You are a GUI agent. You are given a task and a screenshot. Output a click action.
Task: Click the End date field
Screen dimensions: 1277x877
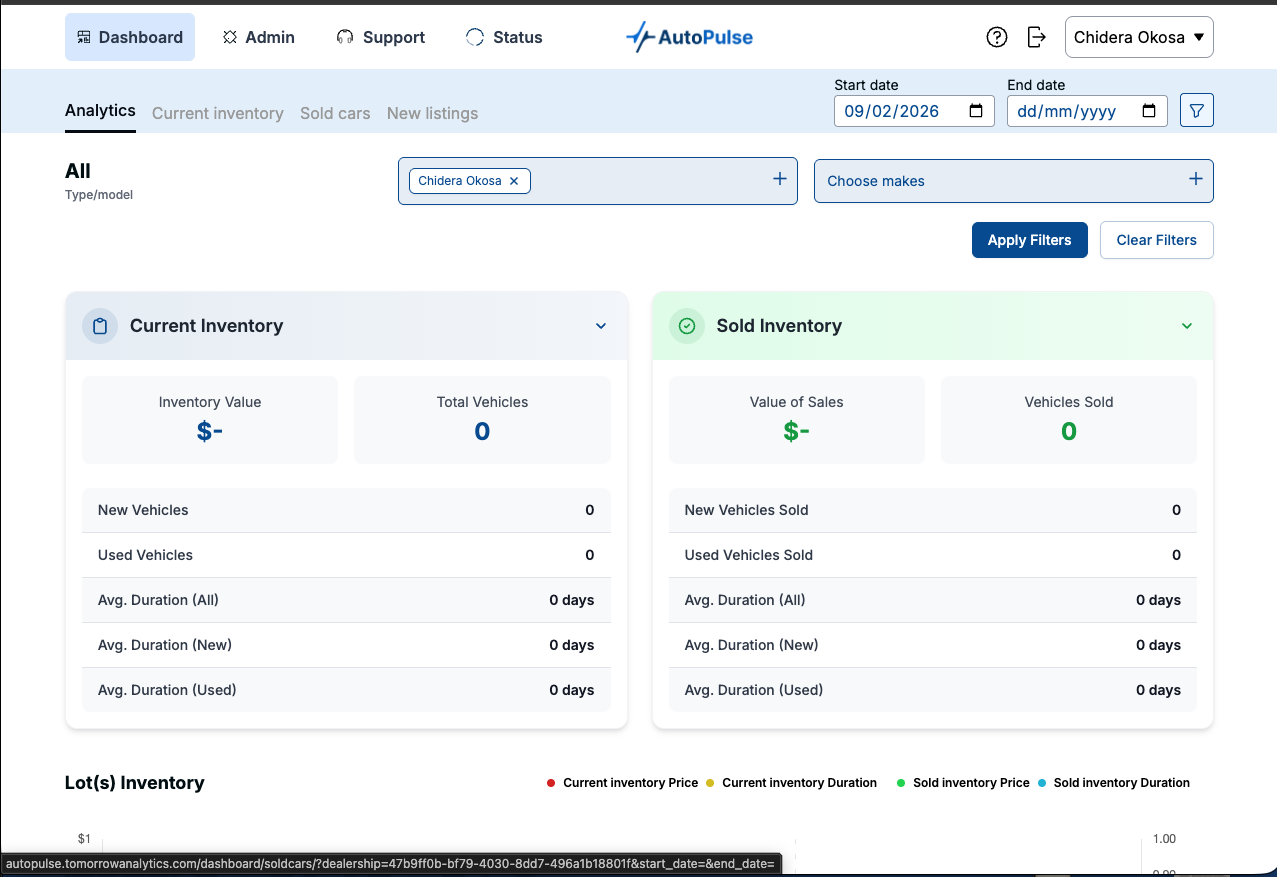tap(1087, 111)
